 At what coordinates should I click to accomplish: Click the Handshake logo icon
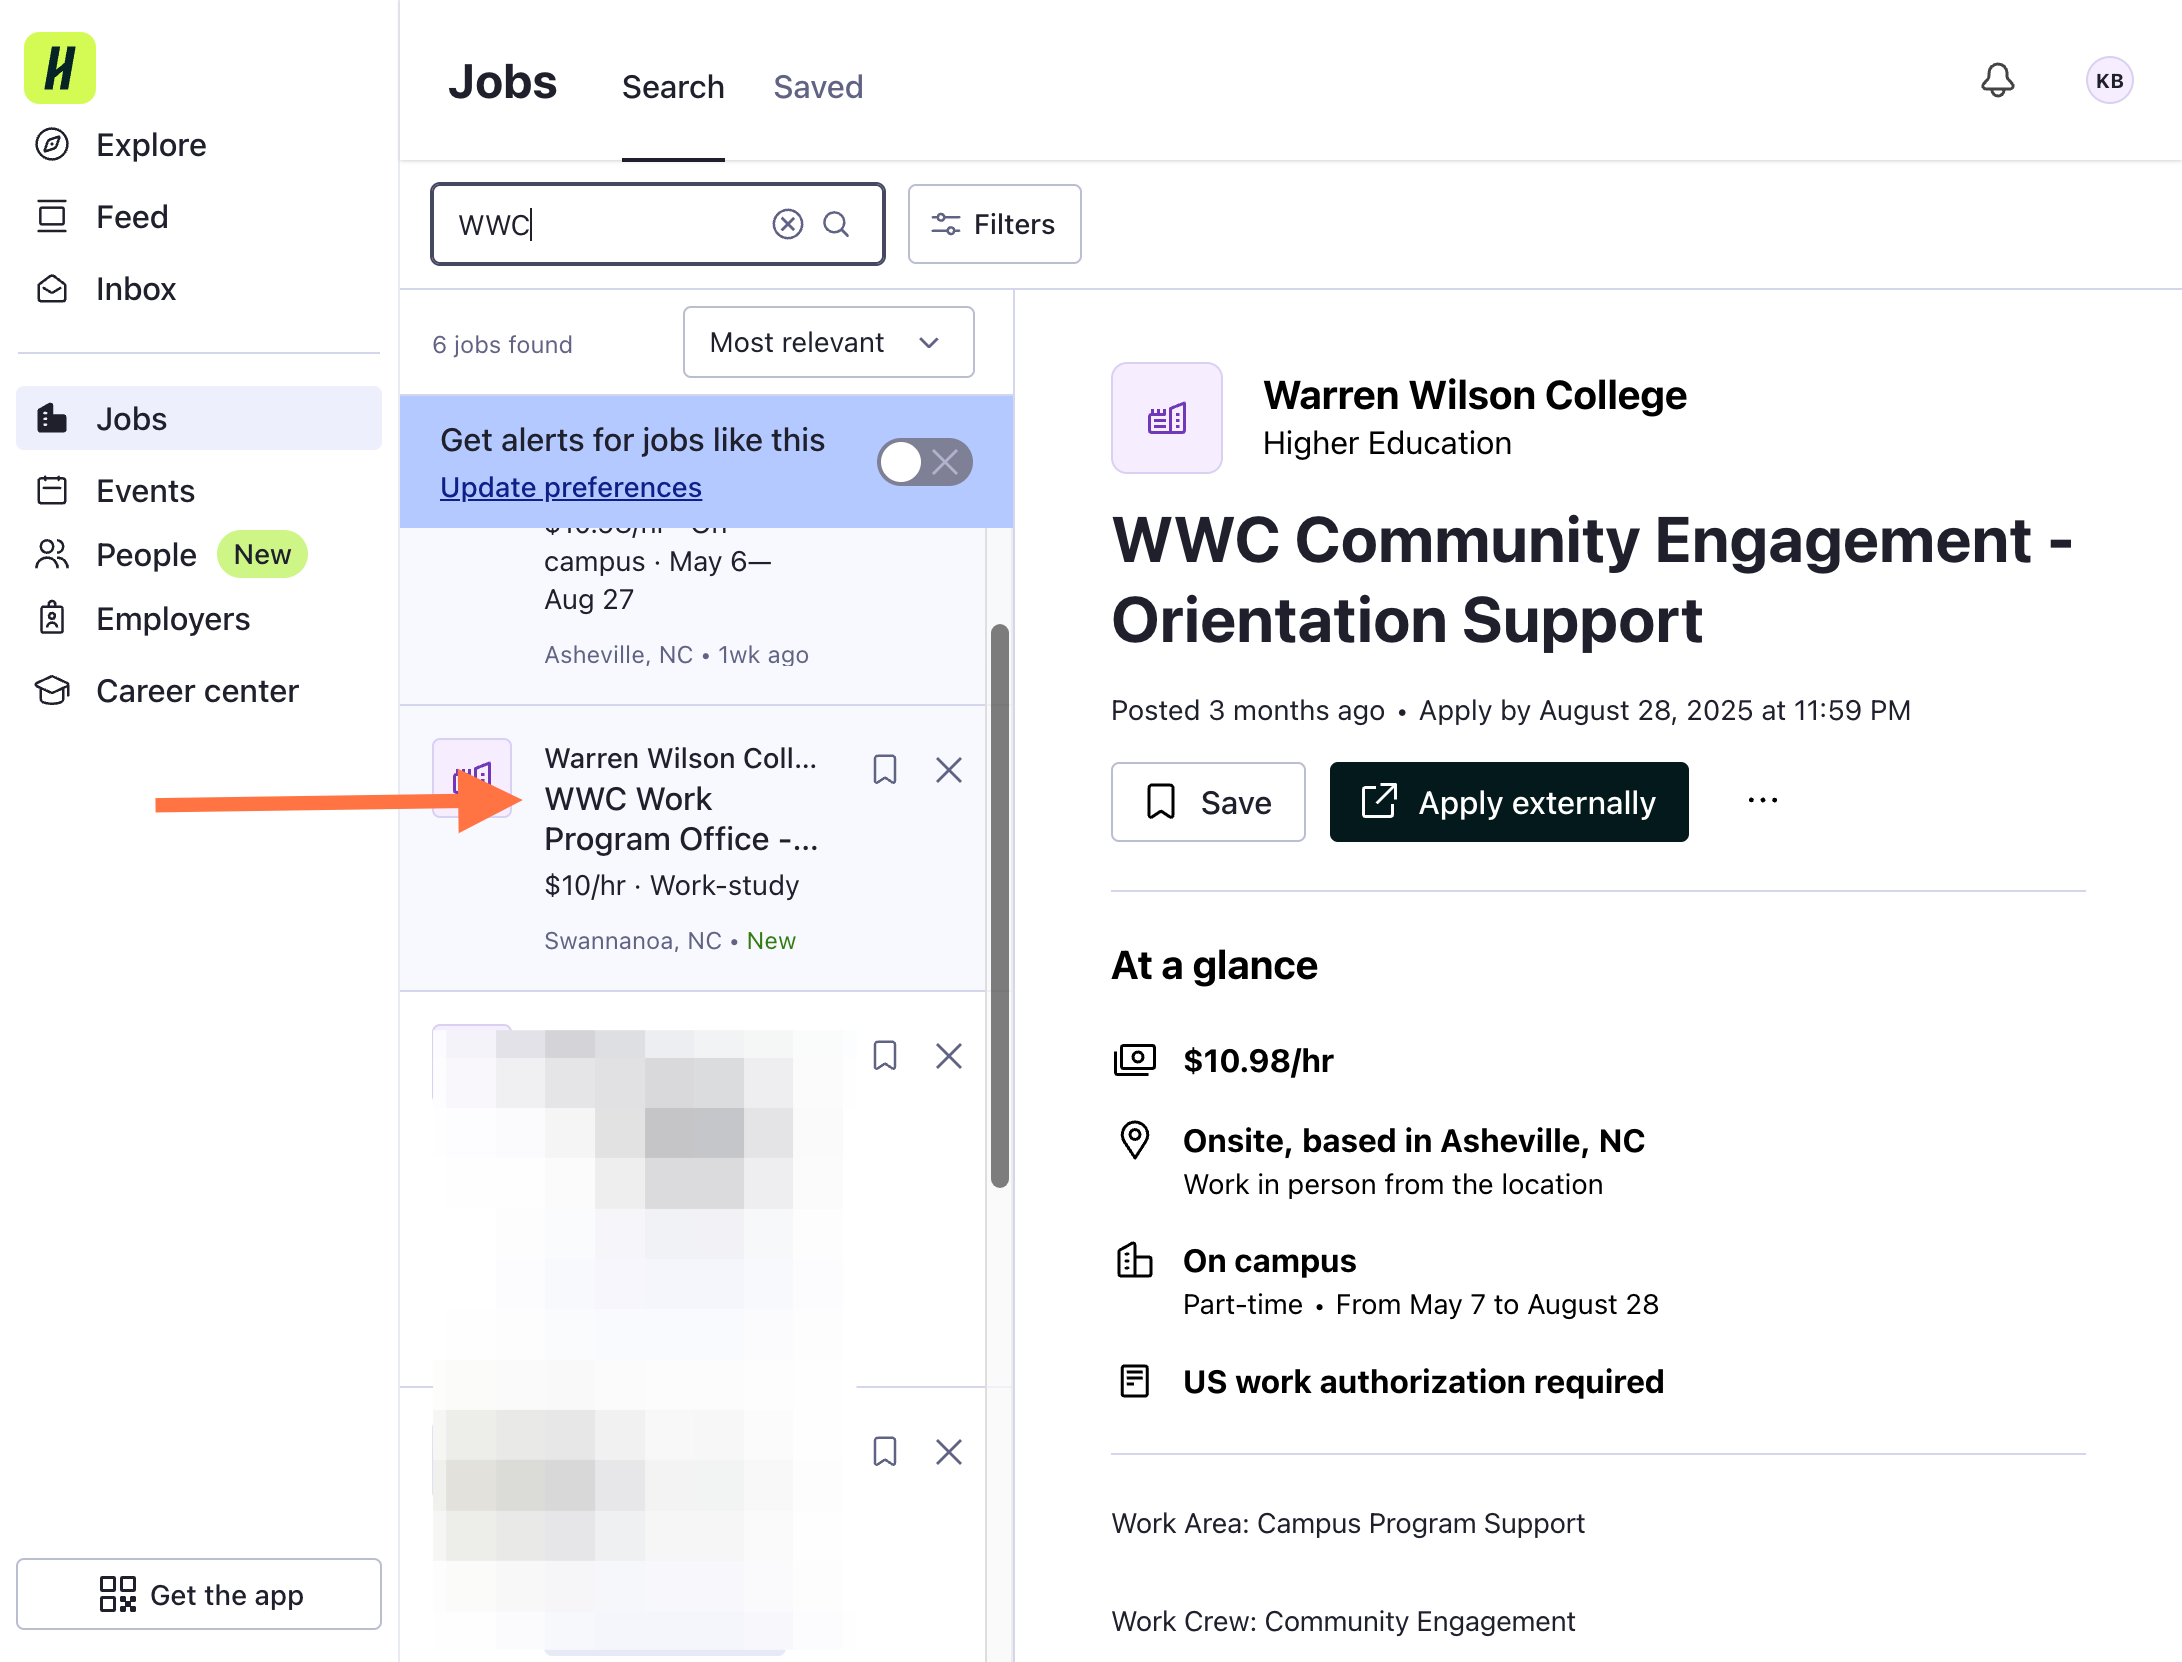[x=60, y=68]
